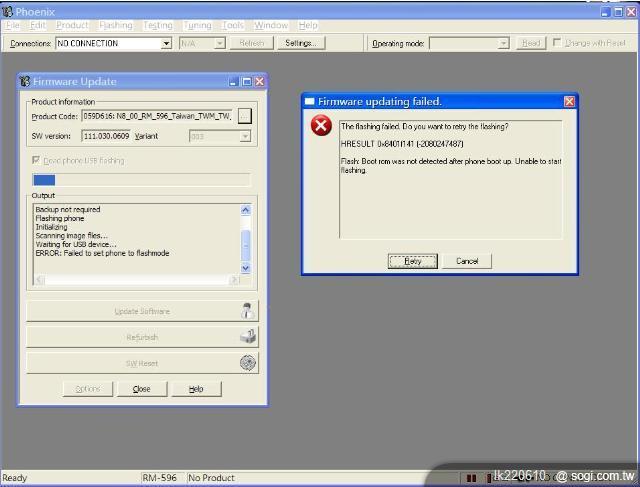Toggle Change with Reset checkbox
Image resolution: width=640 pixels, height=487 pixels.
557,42
